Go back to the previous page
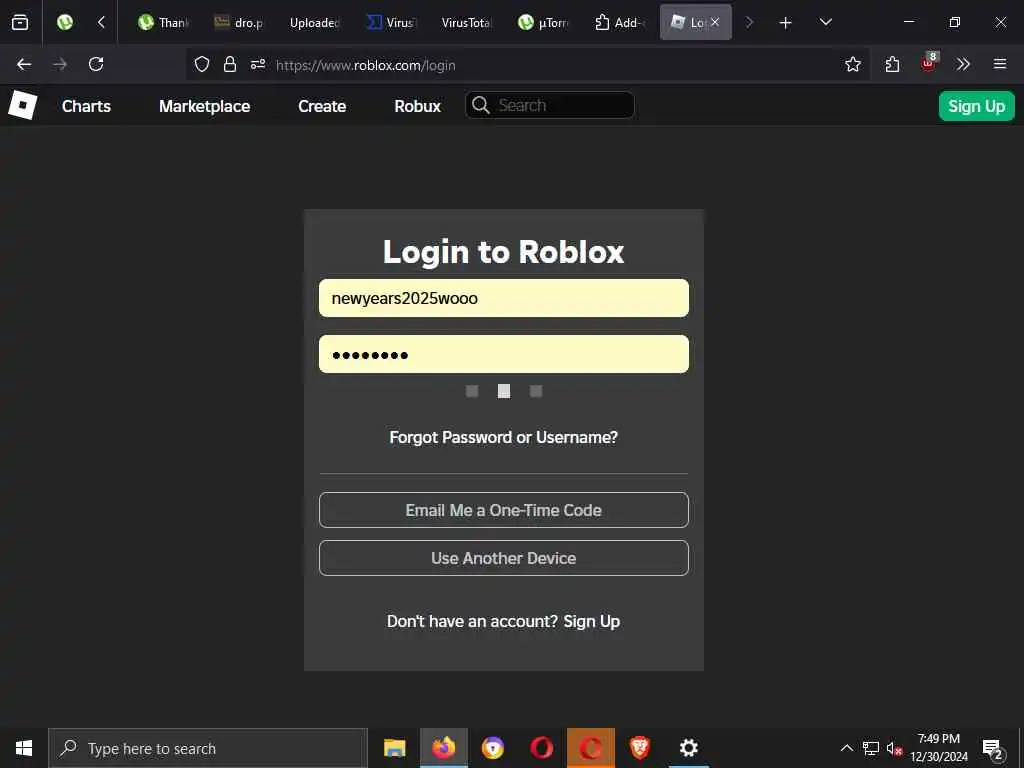The width and height of the screenshot is (1024, 768). [24, 64]
